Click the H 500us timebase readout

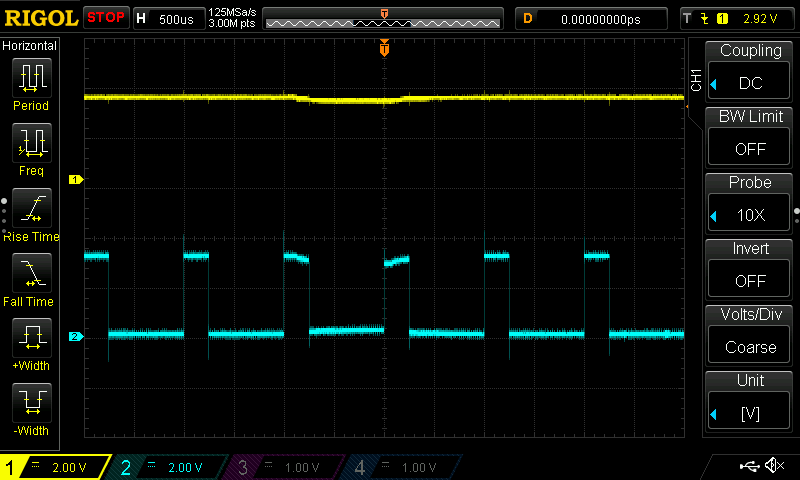point(169,19)
